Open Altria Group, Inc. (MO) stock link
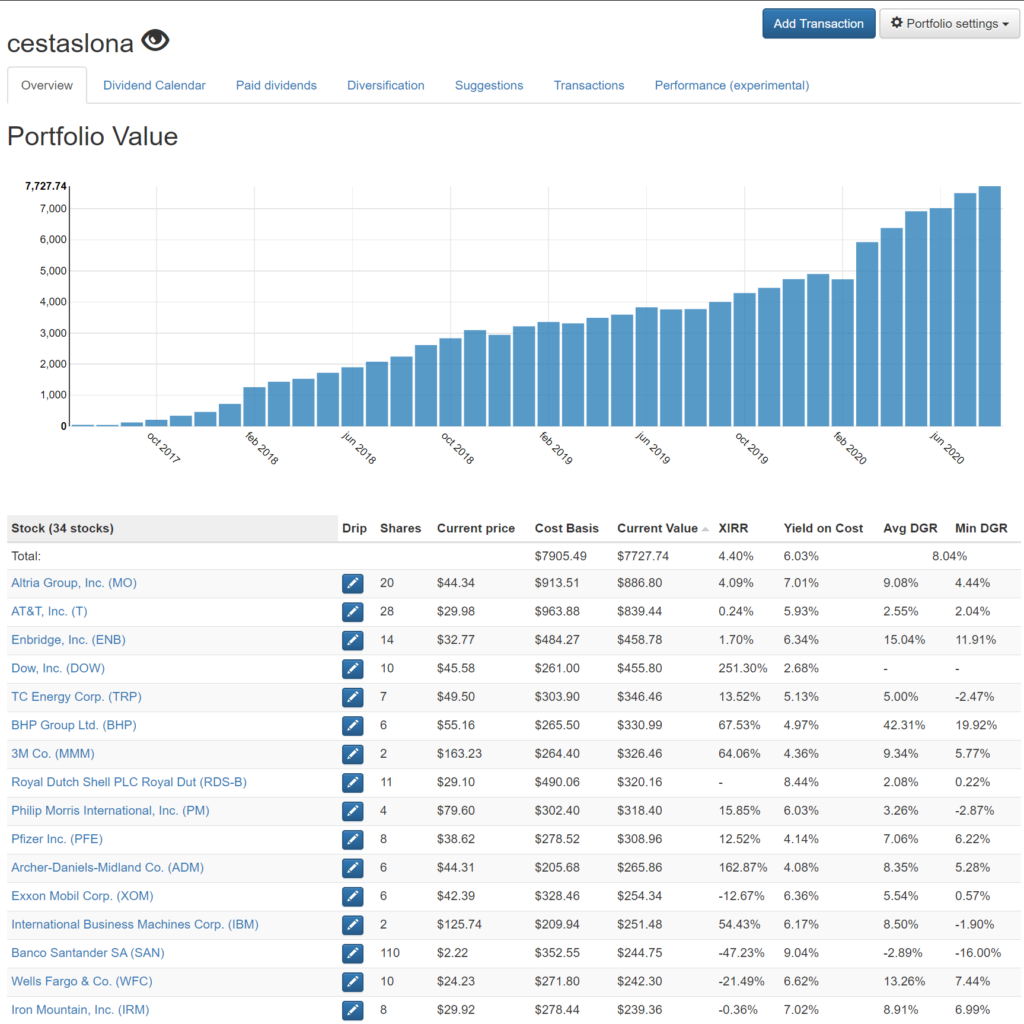 point(74,583)
